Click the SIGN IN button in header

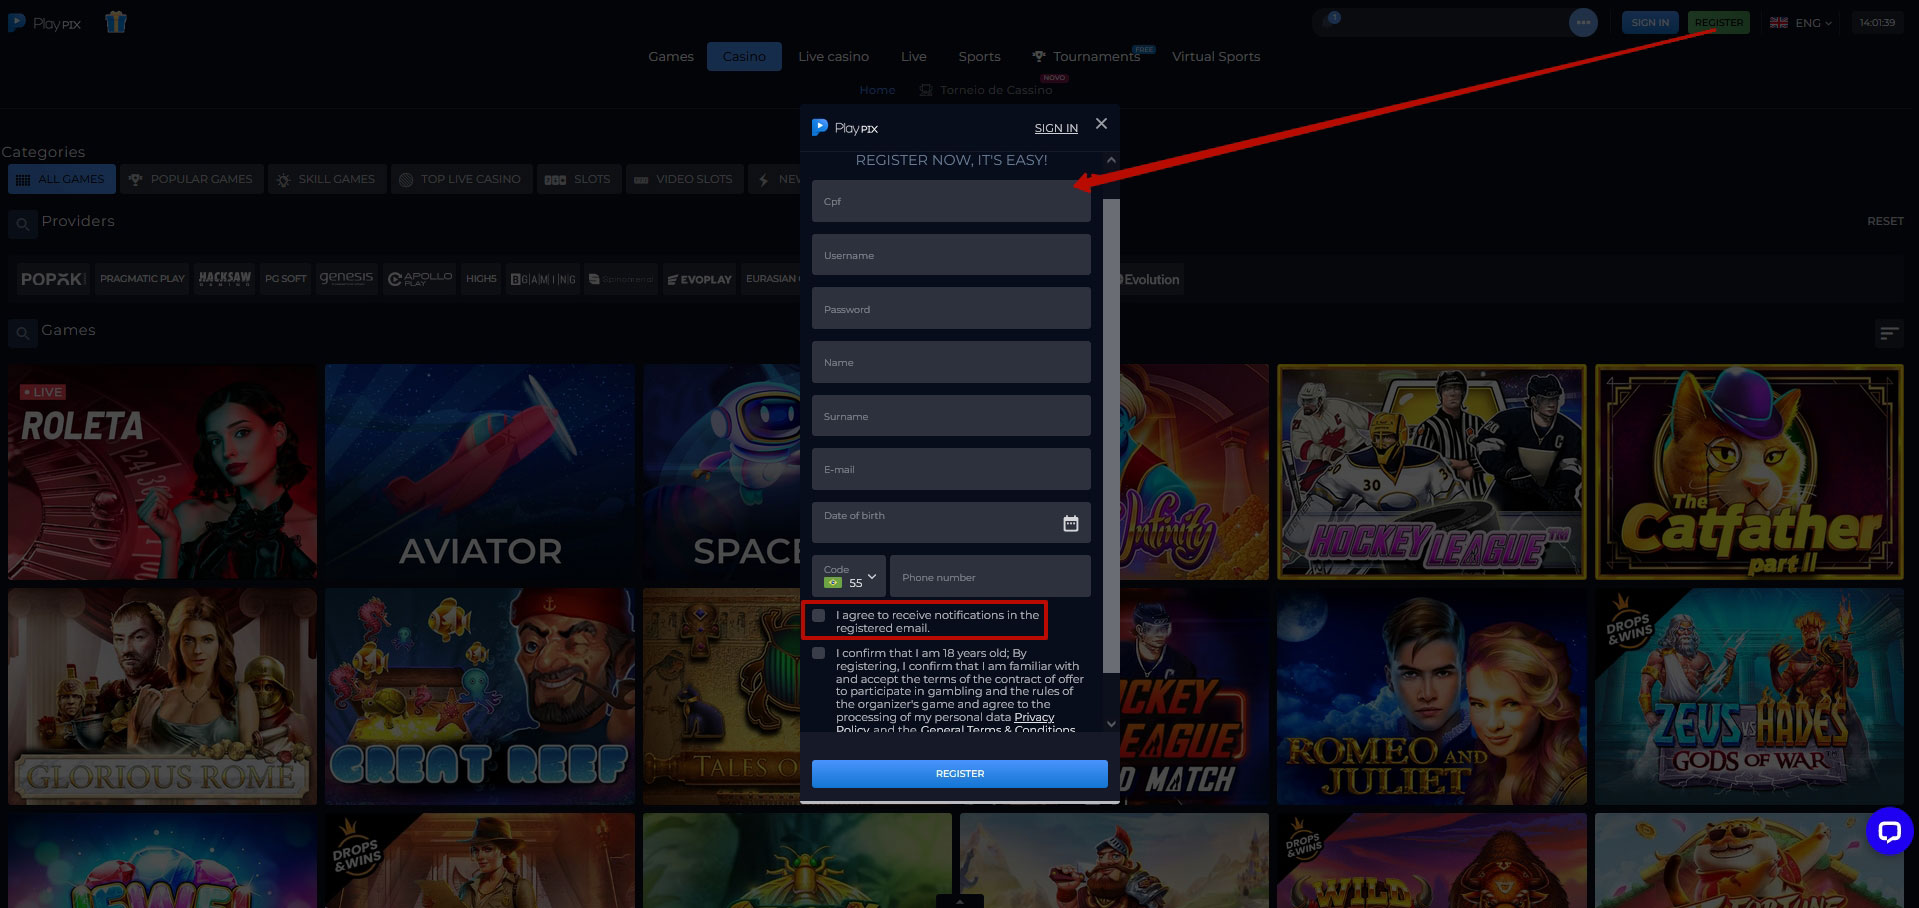coord(1650,22)
